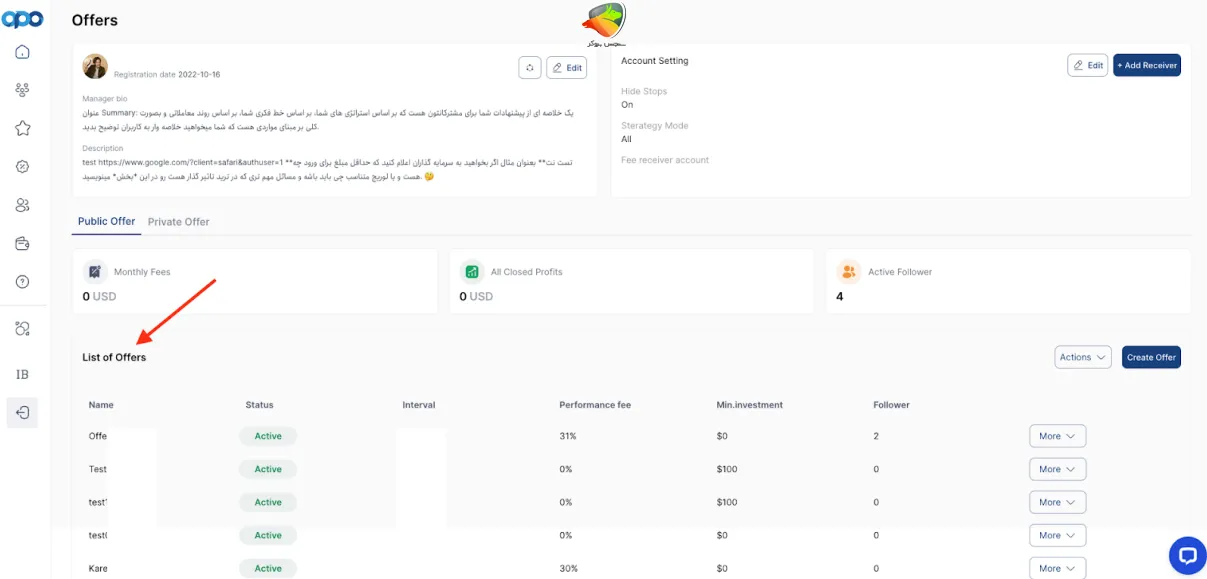The height and width of the screenshot is (579, 1207).
Task: Switch to the Private Offer tab
Action: coord(179,221)
